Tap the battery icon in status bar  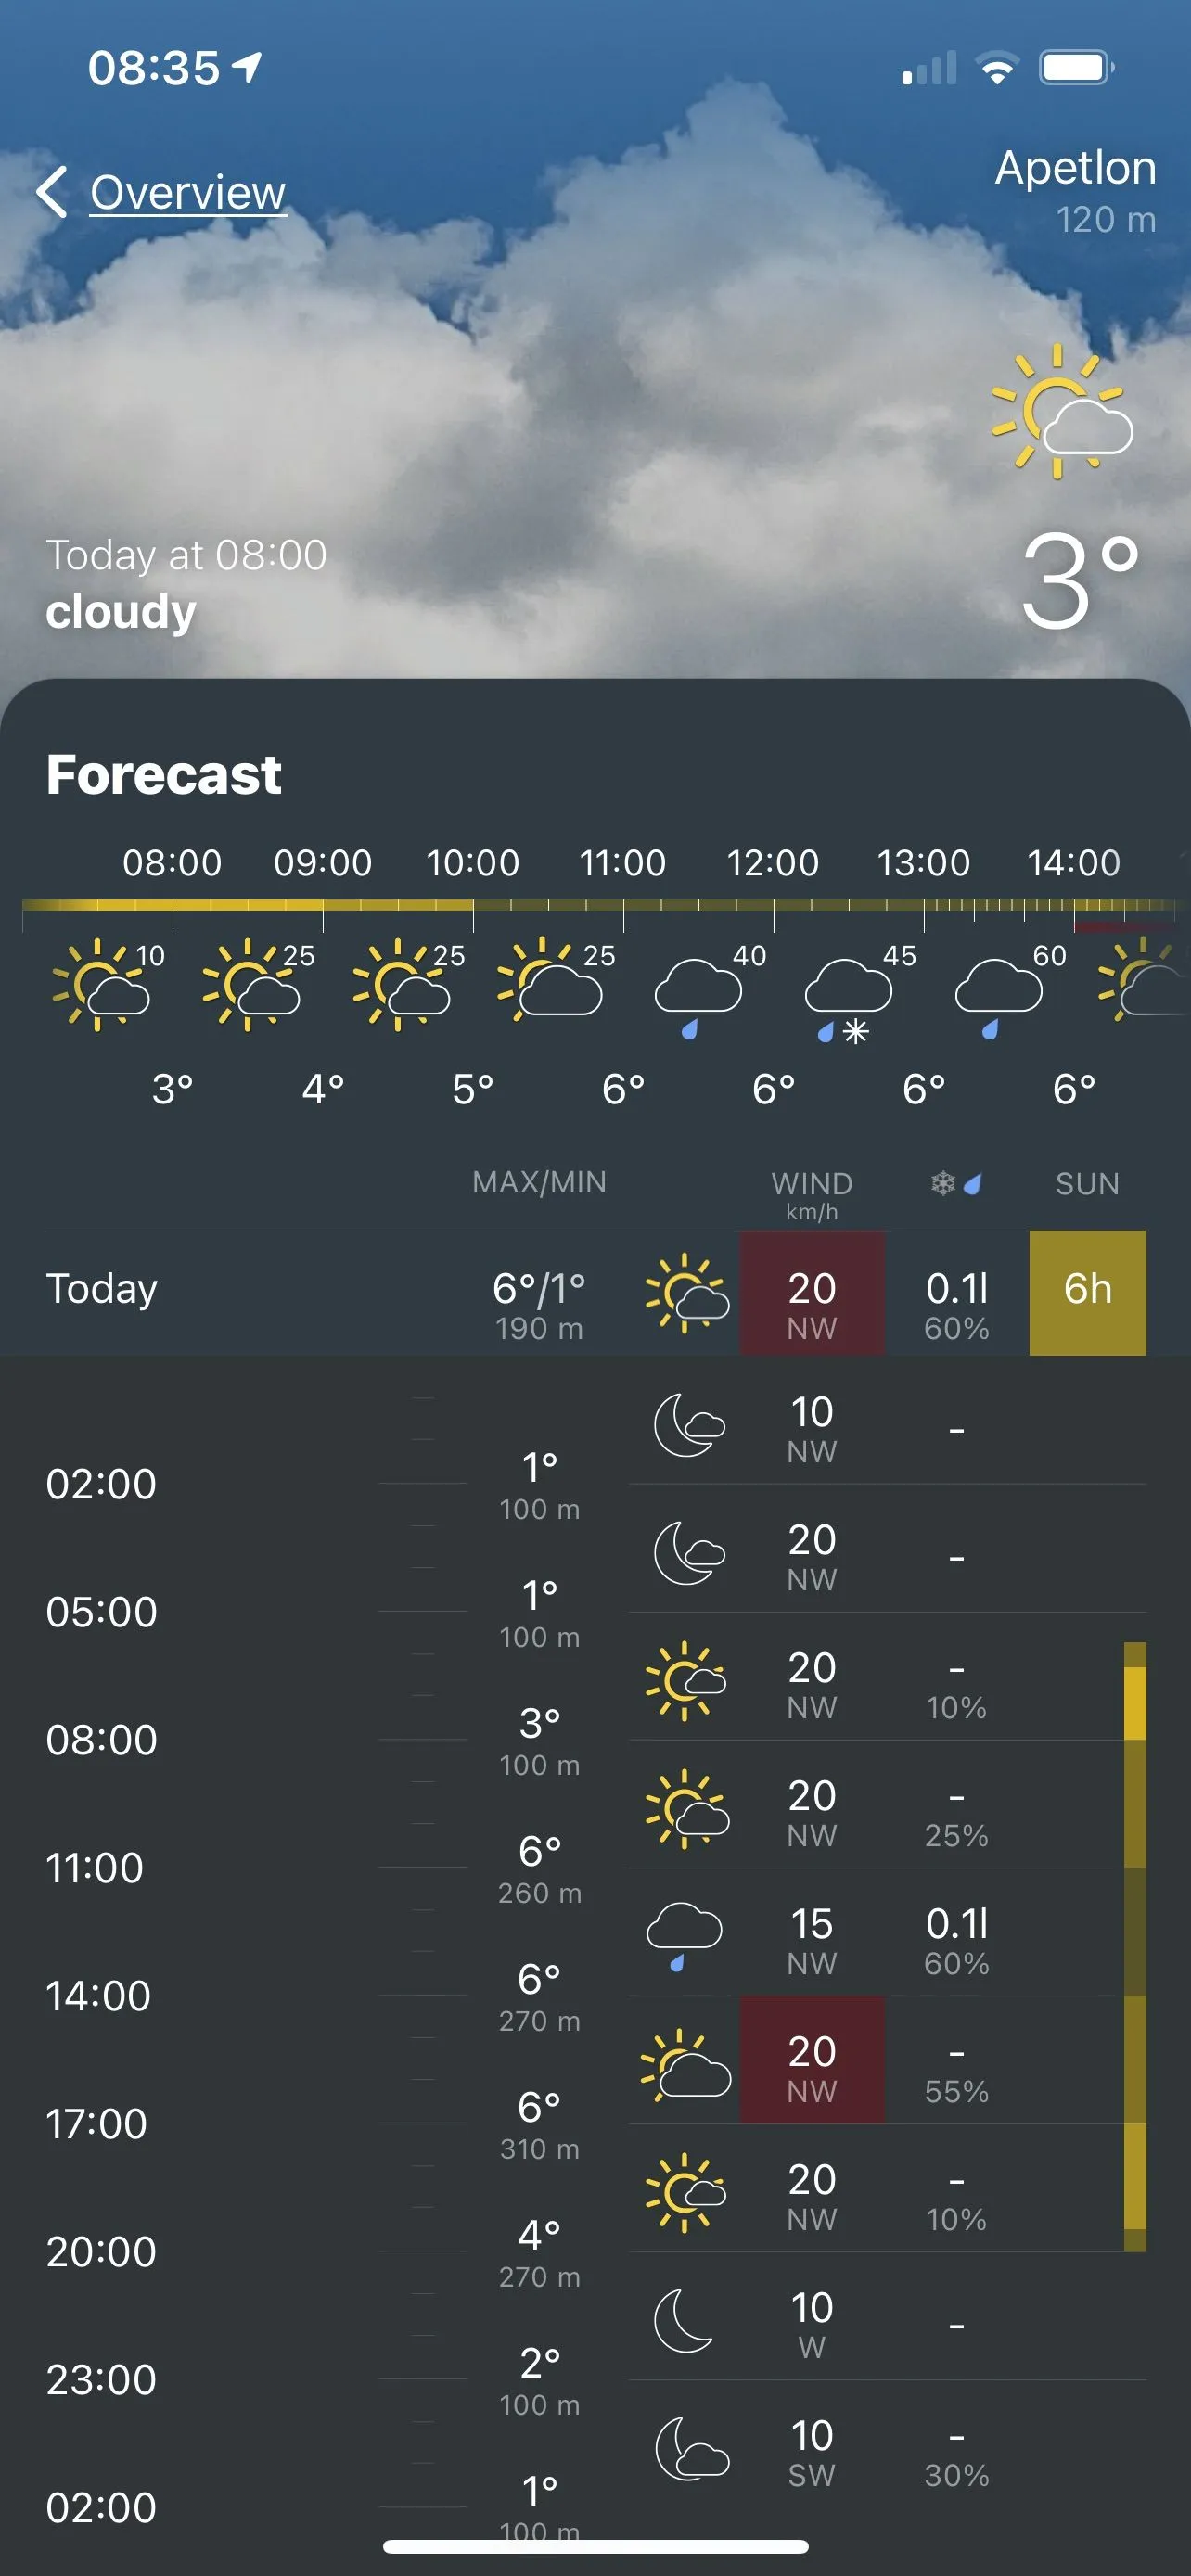1076,68
